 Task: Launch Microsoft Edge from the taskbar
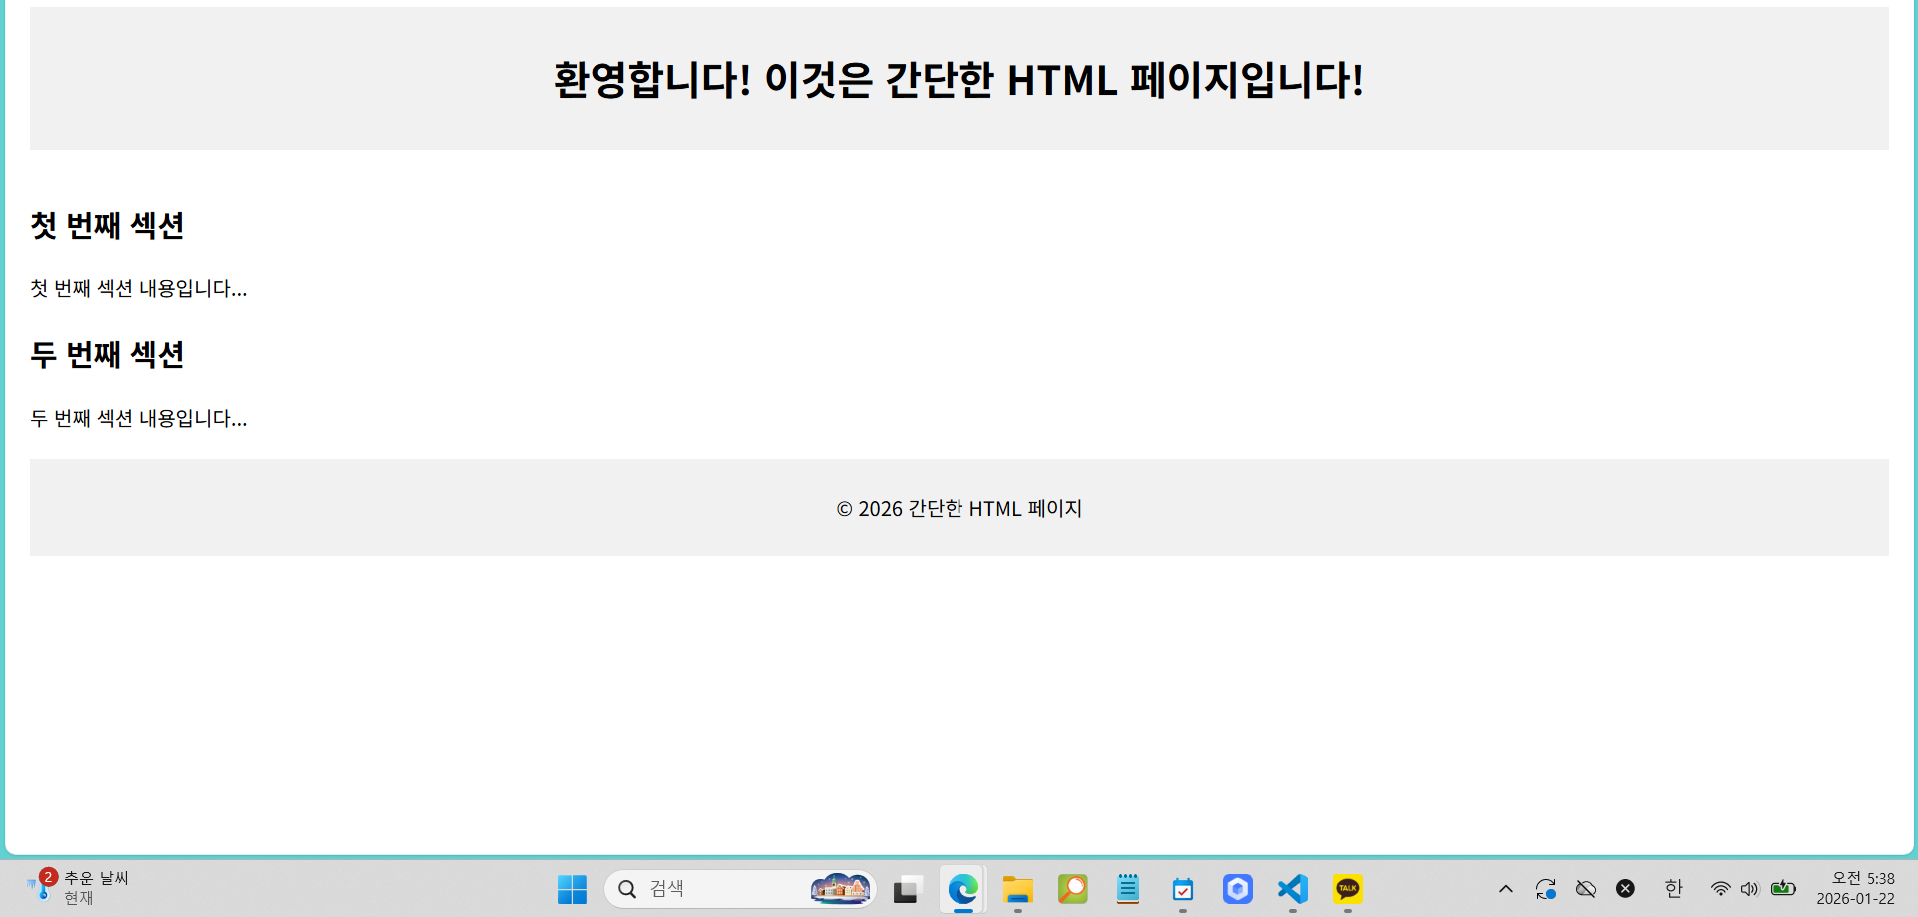click(x=962, y=889)
